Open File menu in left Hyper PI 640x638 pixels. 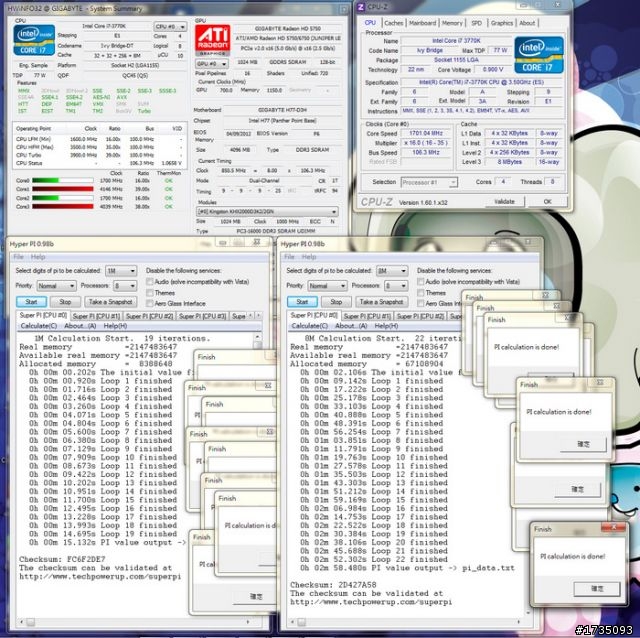tap(18, 257)
